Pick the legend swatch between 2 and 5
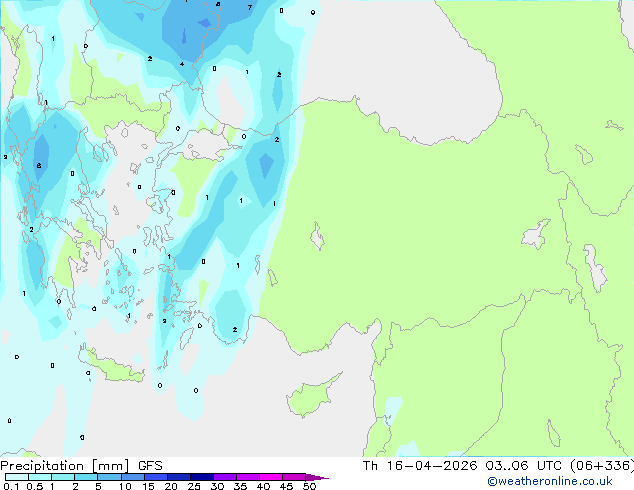 click(x=86, y=477)
